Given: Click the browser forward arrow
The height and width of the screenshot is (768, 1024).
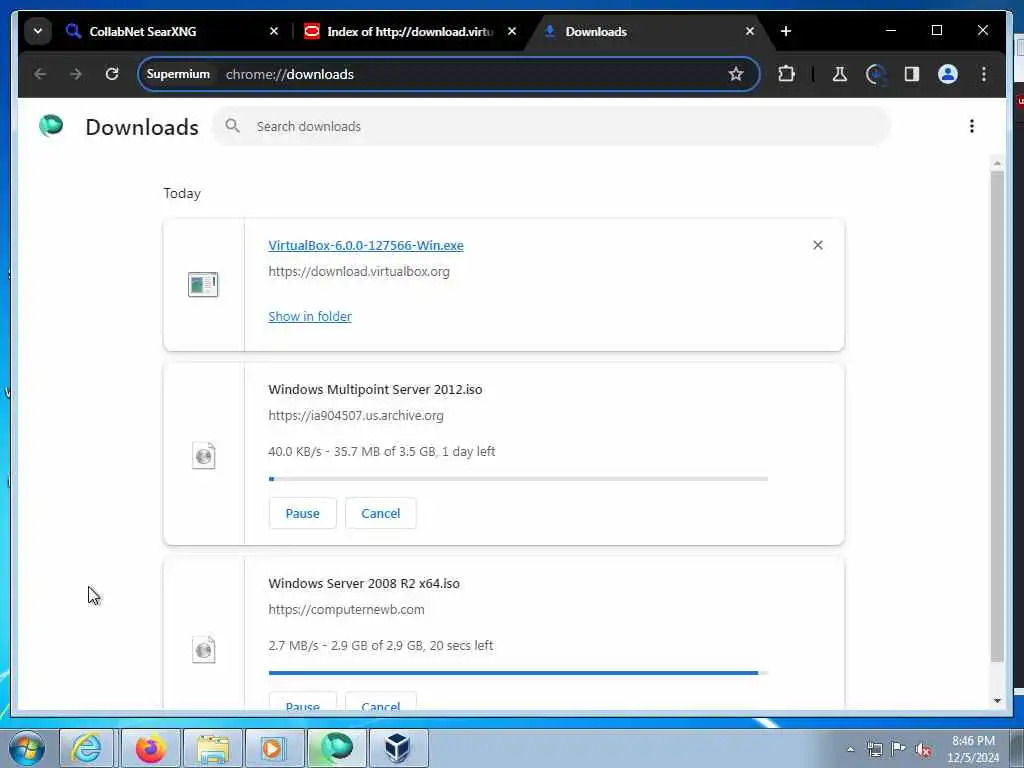Looking at the screenshot, I should pos(76,74).
